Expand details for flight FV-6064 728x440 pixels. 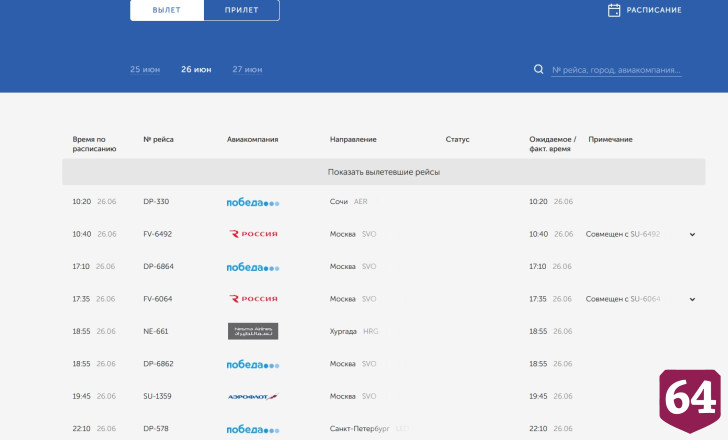click(692, 299)
